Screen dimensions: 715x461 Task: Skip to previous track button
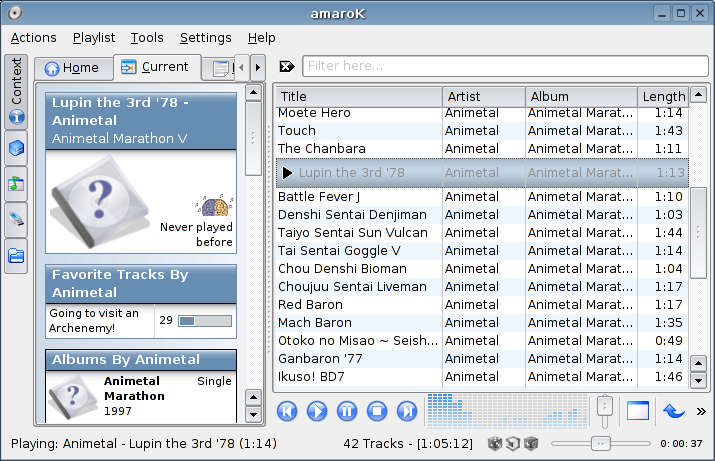(287, 411)
